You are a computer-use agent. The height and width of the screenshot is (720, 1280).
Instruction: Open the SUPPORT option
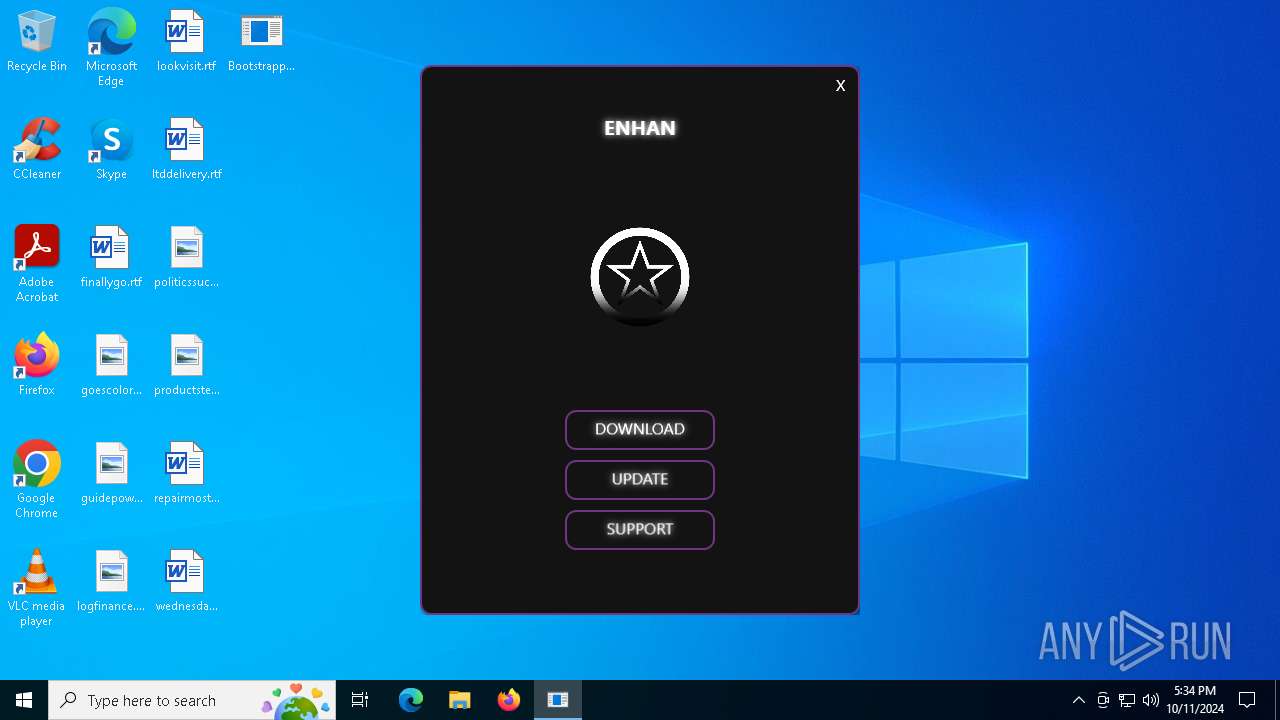tap(640, 530)
